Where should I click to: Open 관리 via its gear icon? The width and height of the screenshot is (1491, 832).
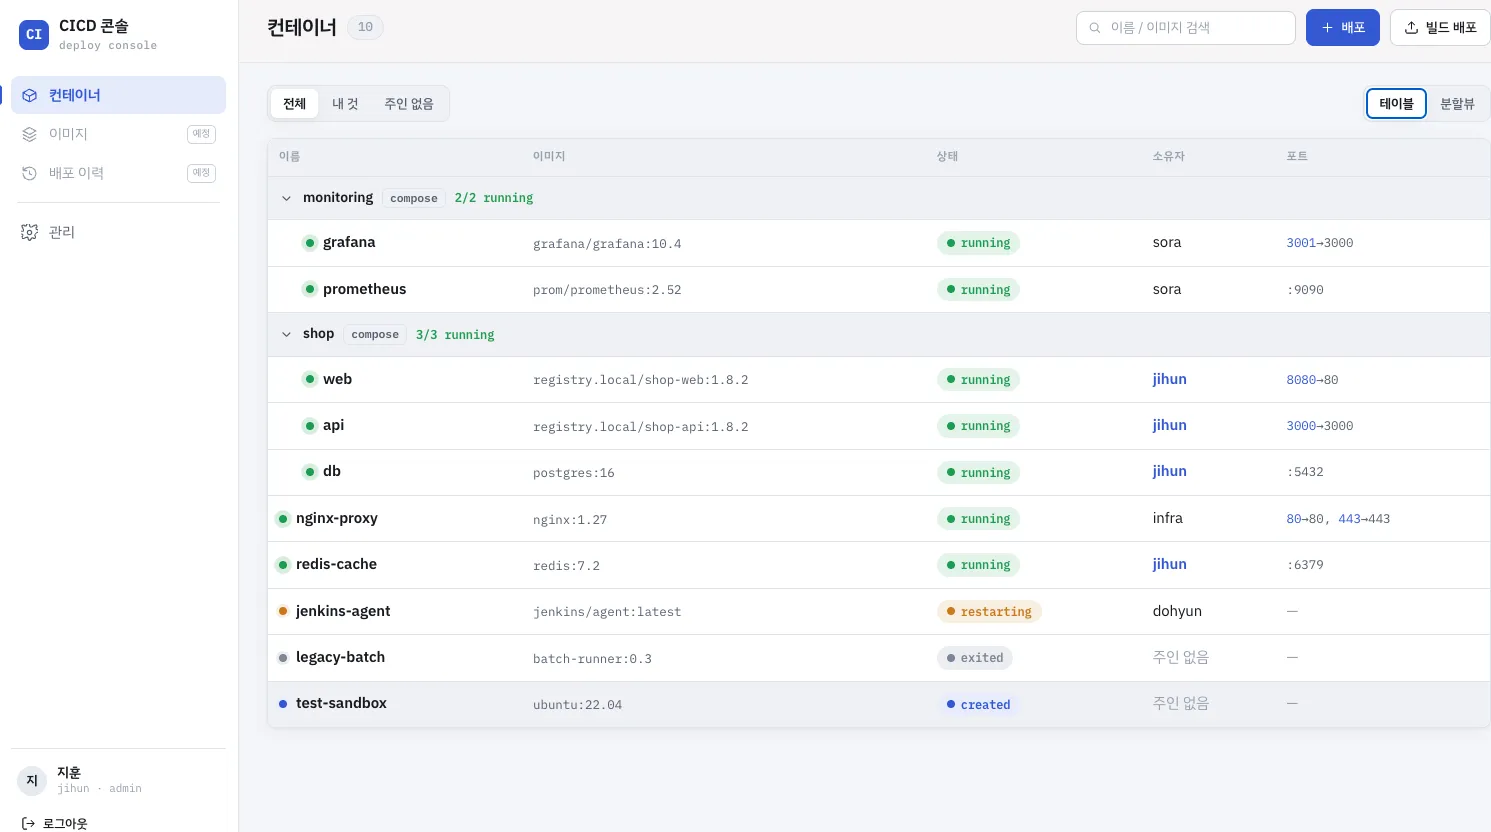click(x=29, y=232)
